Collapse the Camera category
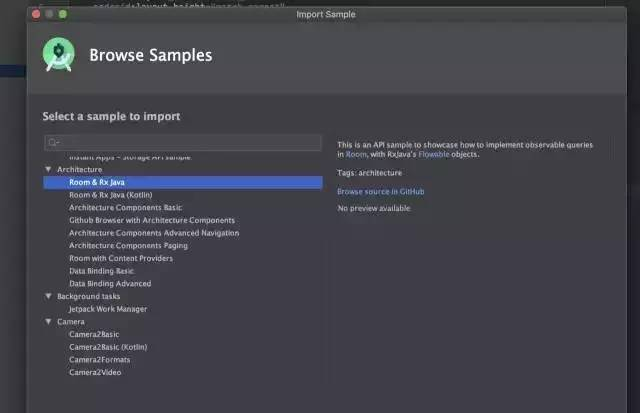 [x=47, y=322]
